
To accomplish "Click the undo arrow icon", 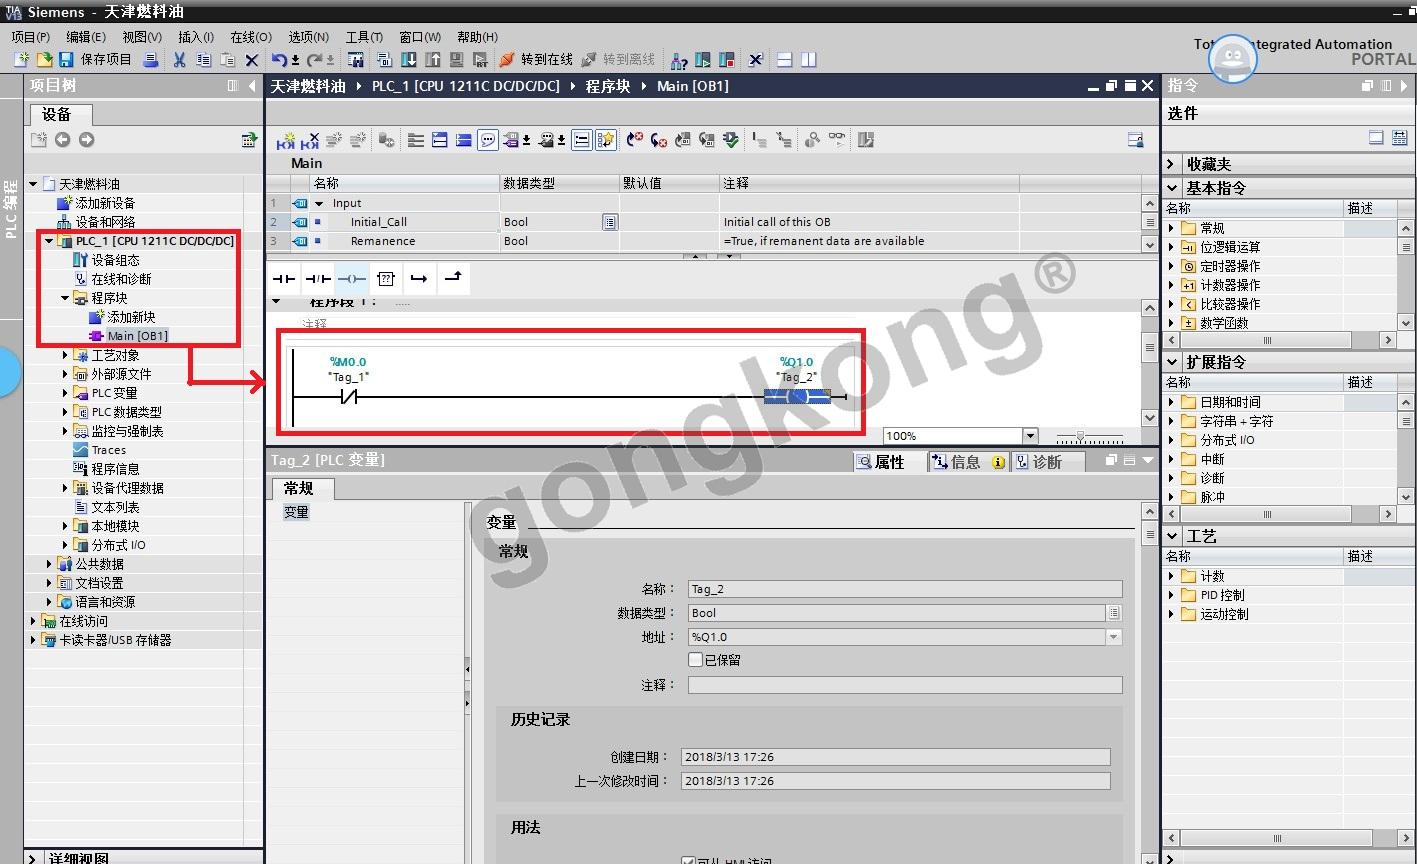I will coord(280,60).
